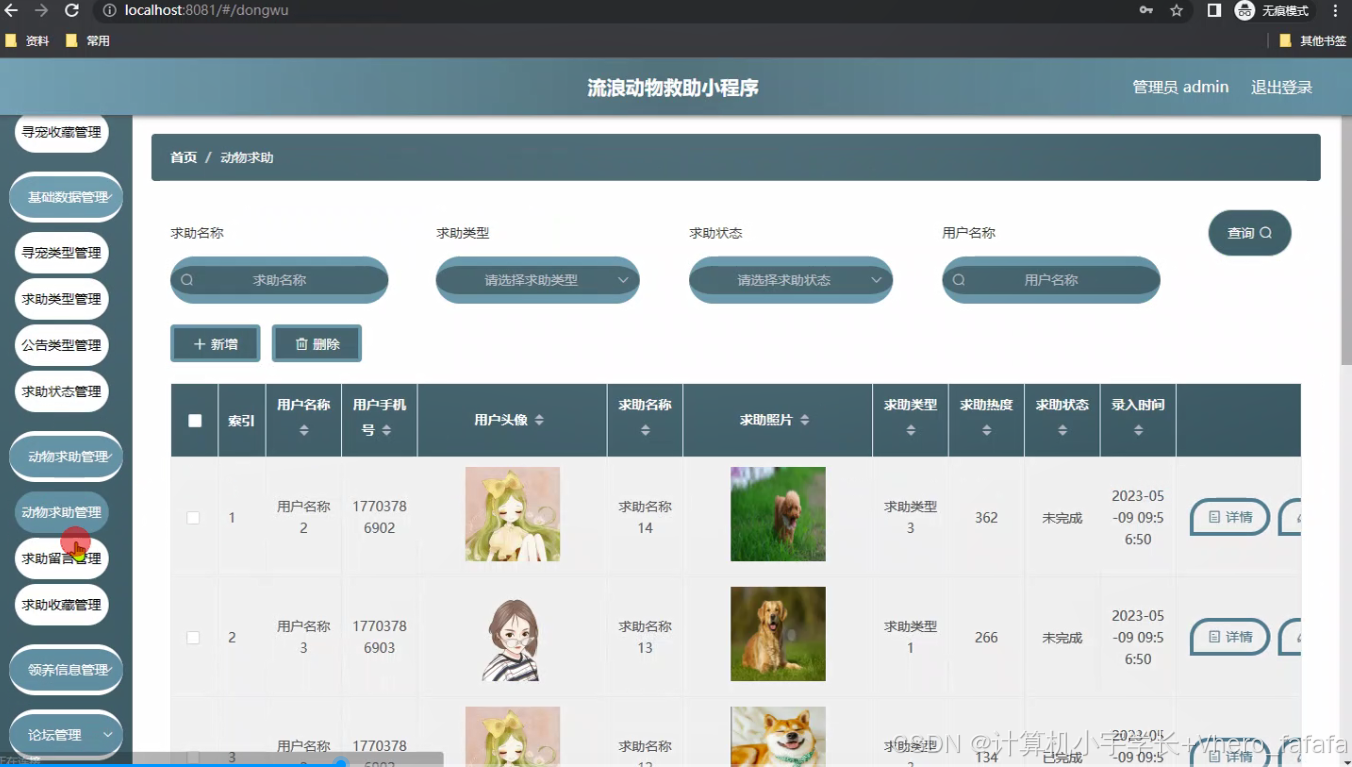Open 求助留言管理 in sidebar
The image size is (1352, 767).
pyautogui.click(x=62, y=559)
